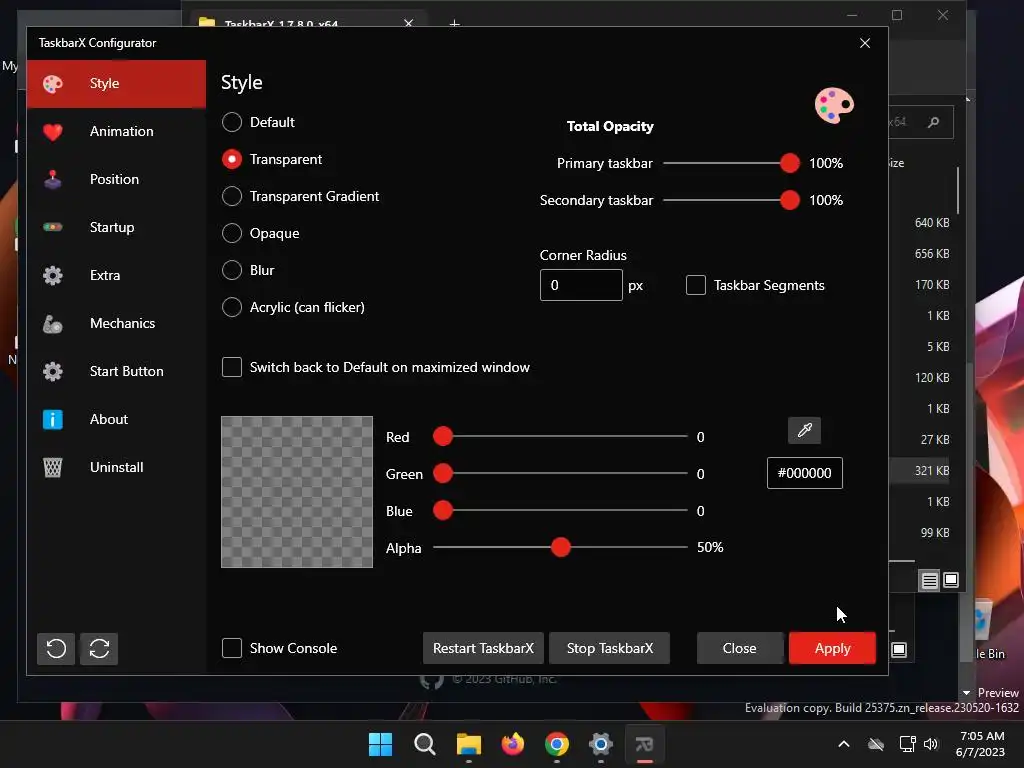Open the Start Button settings tab

tap(116, 371)
